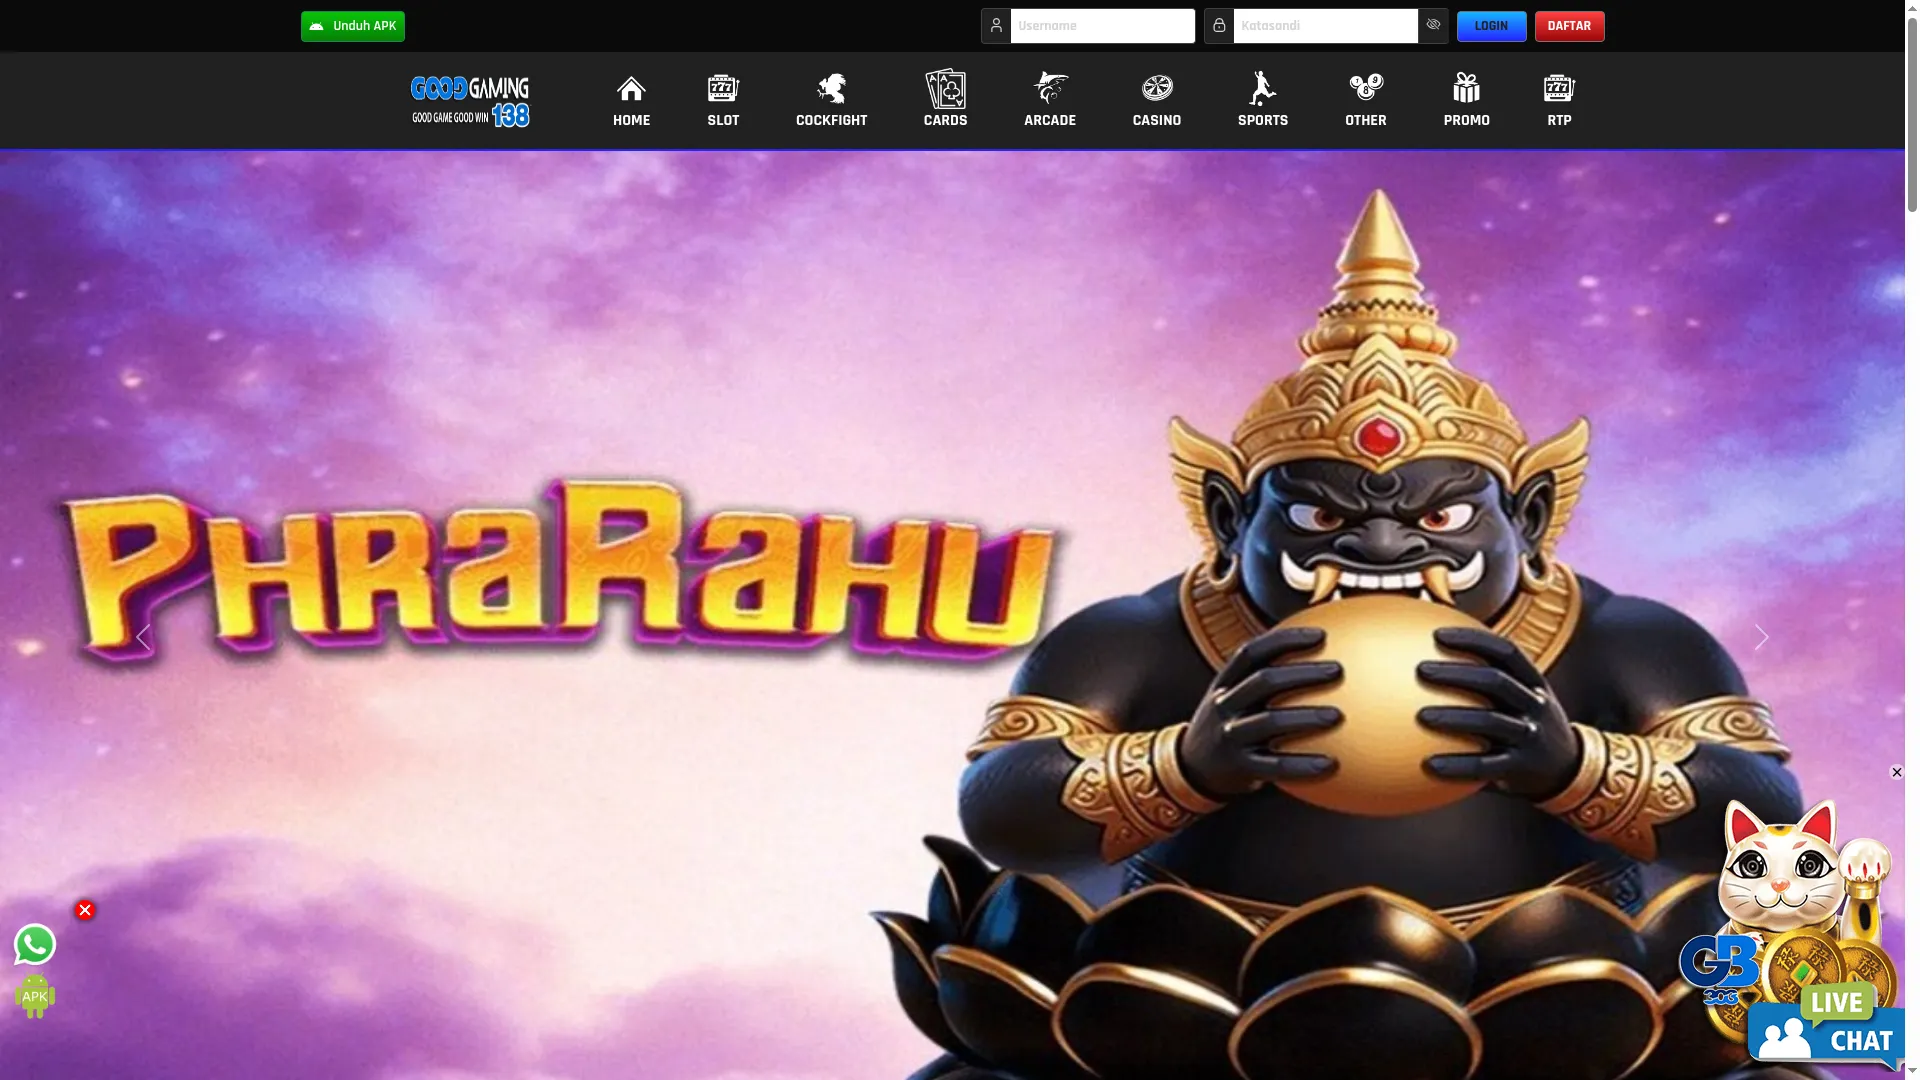Close the floating WhatsApp/APK widget
The width and height of the screenshot is (1920, 1080).
(85, 910)
